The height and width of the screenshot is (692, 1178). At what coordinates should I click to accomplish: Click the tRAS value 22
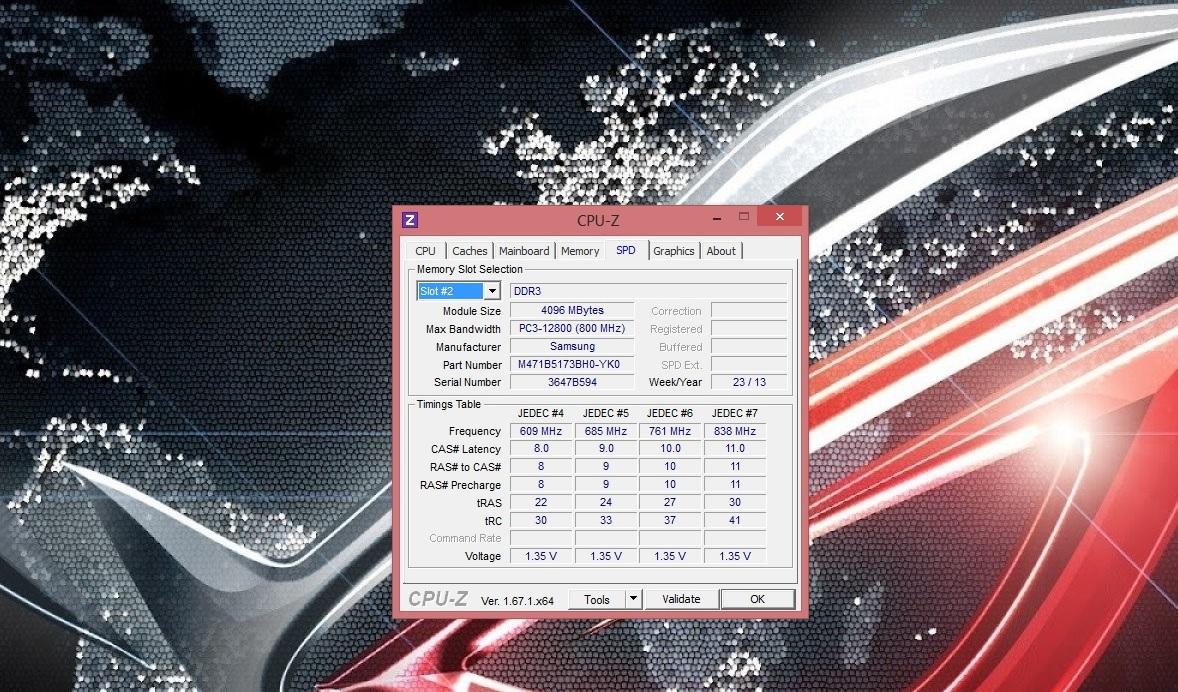click(541, 503)
